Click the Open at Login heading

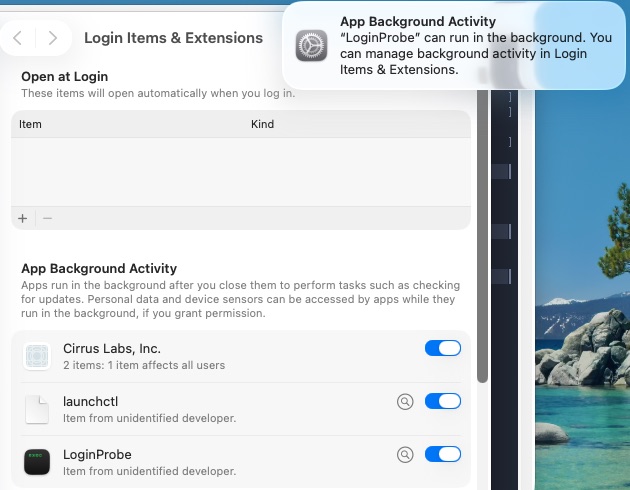point(65,77)
